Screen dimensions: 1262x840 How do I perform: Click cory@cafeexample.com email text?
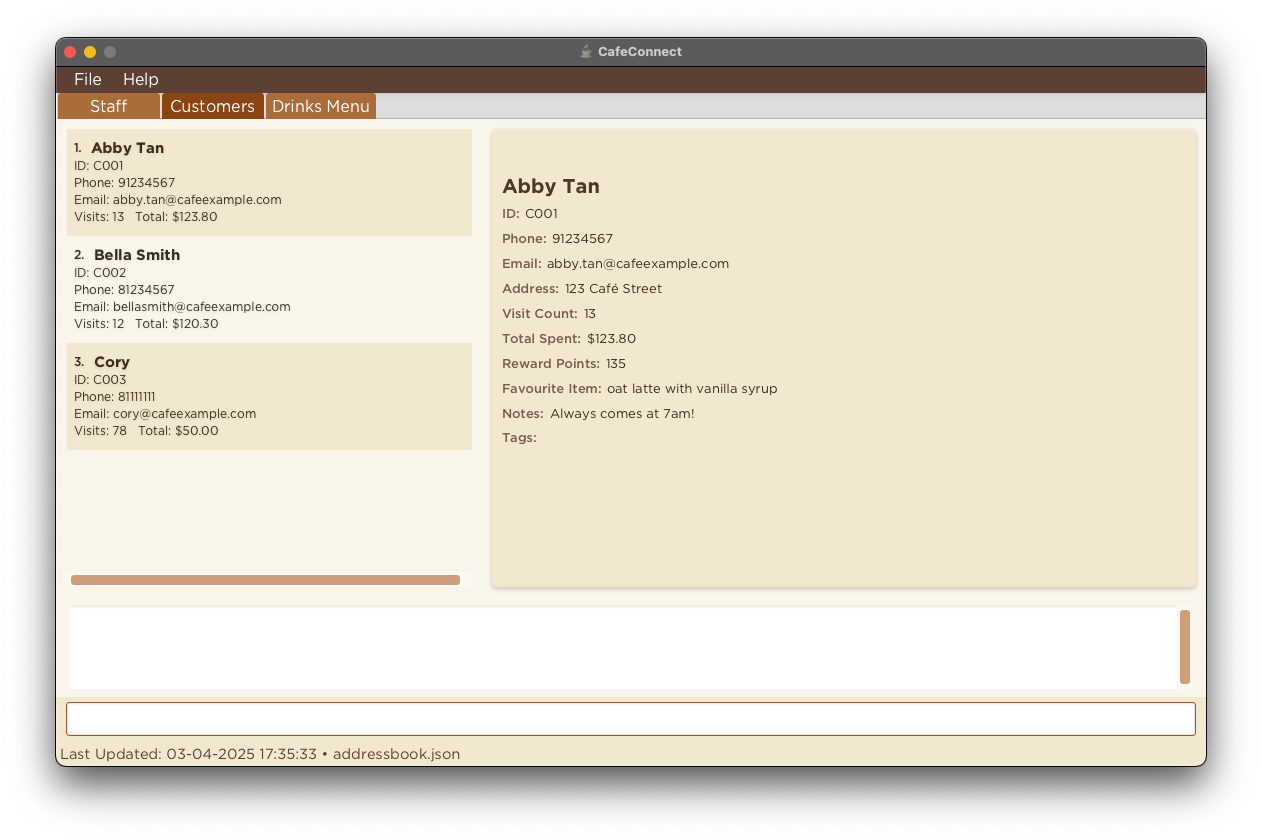pyautogui.click(x=184, y=414)
